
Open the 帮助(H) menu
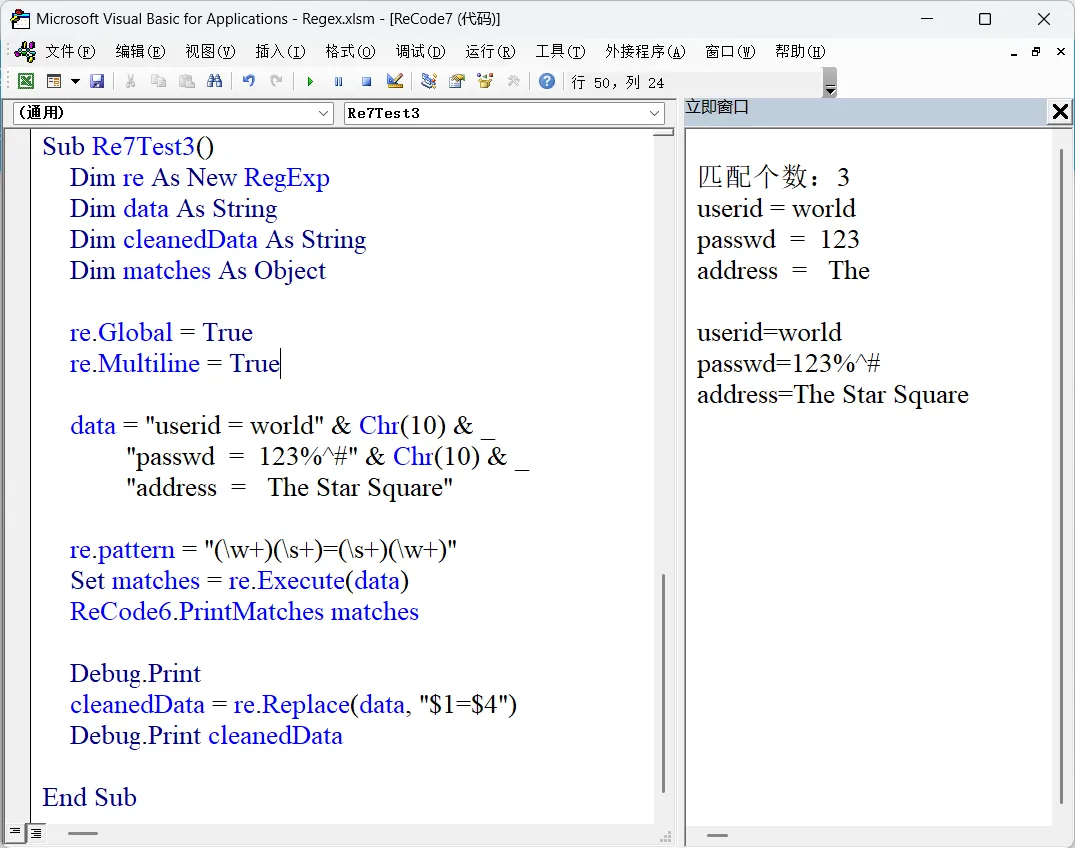[x=800, y=51]
